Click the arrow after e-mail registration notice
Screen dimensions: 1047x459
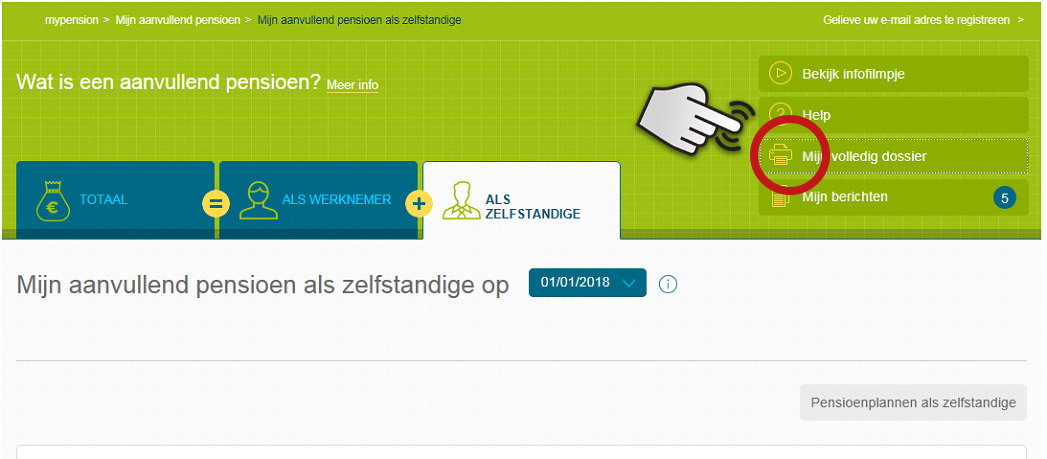click(x=1020, y=20)
